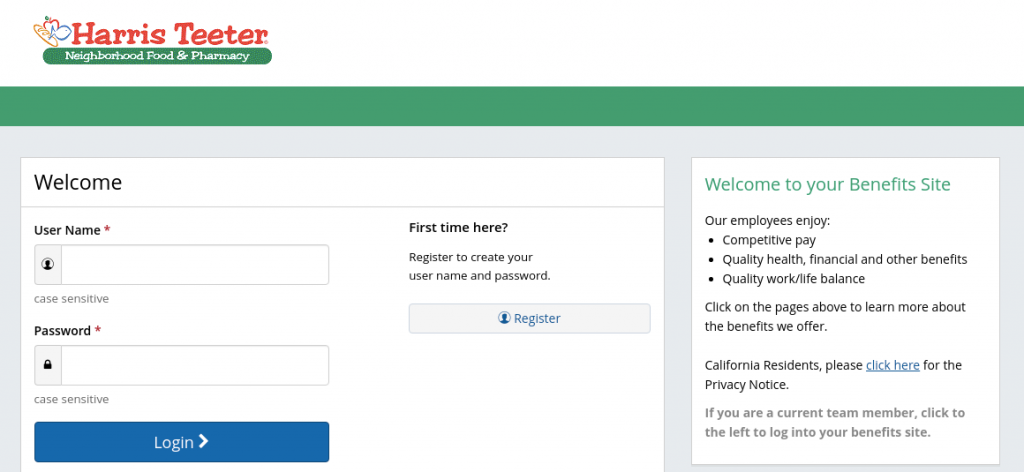Click the gray 'current team member' note
This screenshot has height=472, width=1024.
[834, 422]
